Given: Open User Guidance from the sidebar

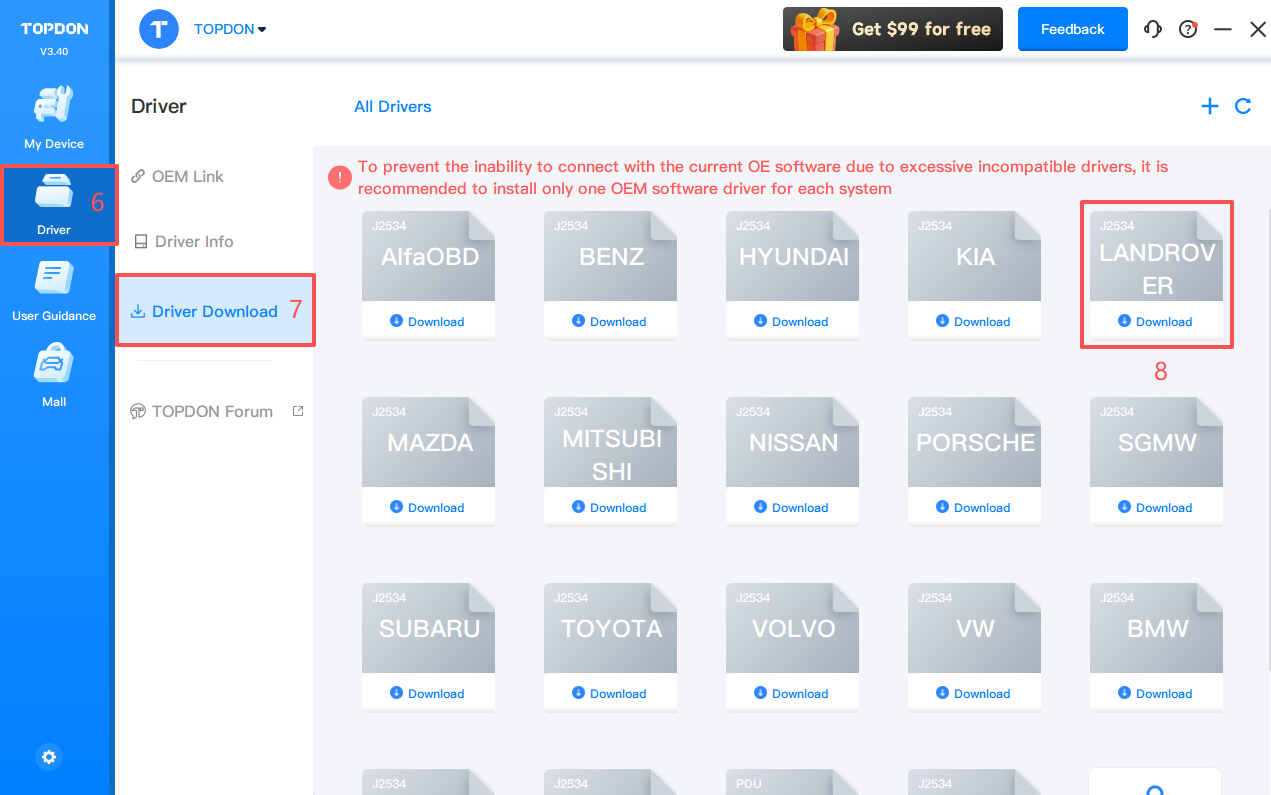Looking at the screenshot, I should (54, 290).
